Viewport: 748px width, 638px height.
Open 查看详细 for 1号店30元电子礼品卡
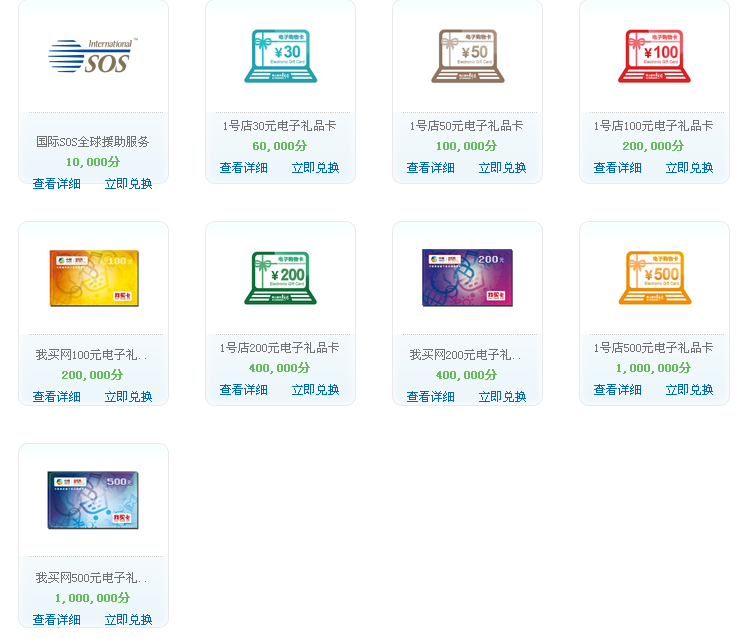click(x=243, y=168)
